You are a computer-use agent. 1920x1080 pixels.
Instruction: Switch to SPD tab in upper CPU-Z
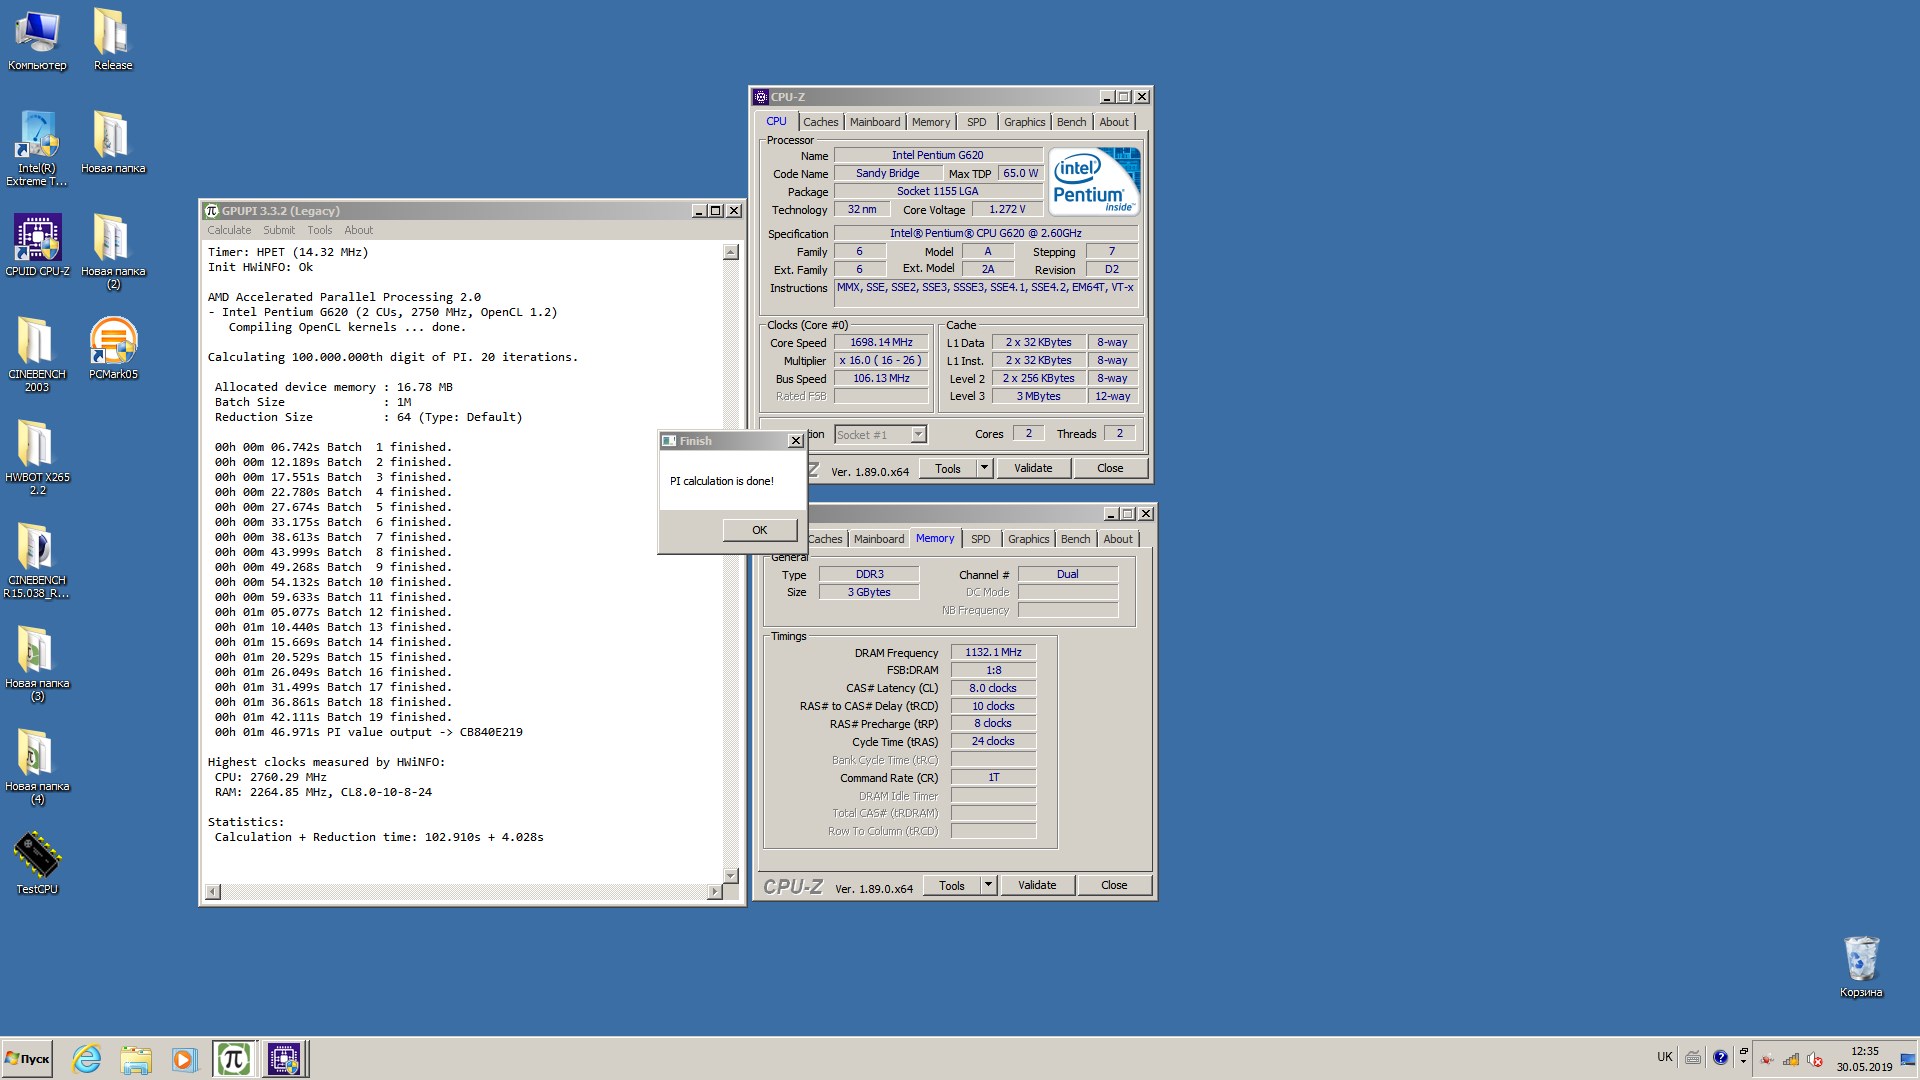point(977,122)
